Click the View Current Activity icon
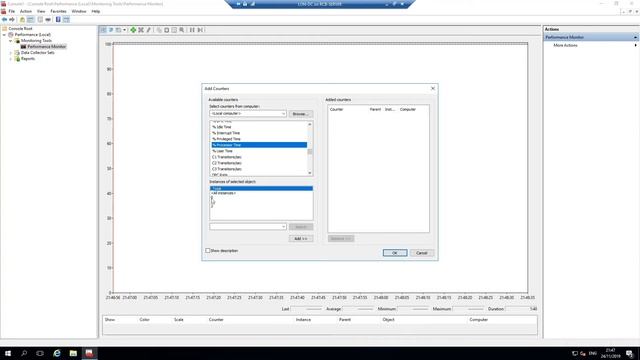Image resolution: width=640 pixels, height=360 pixels. tap(103, 30)
